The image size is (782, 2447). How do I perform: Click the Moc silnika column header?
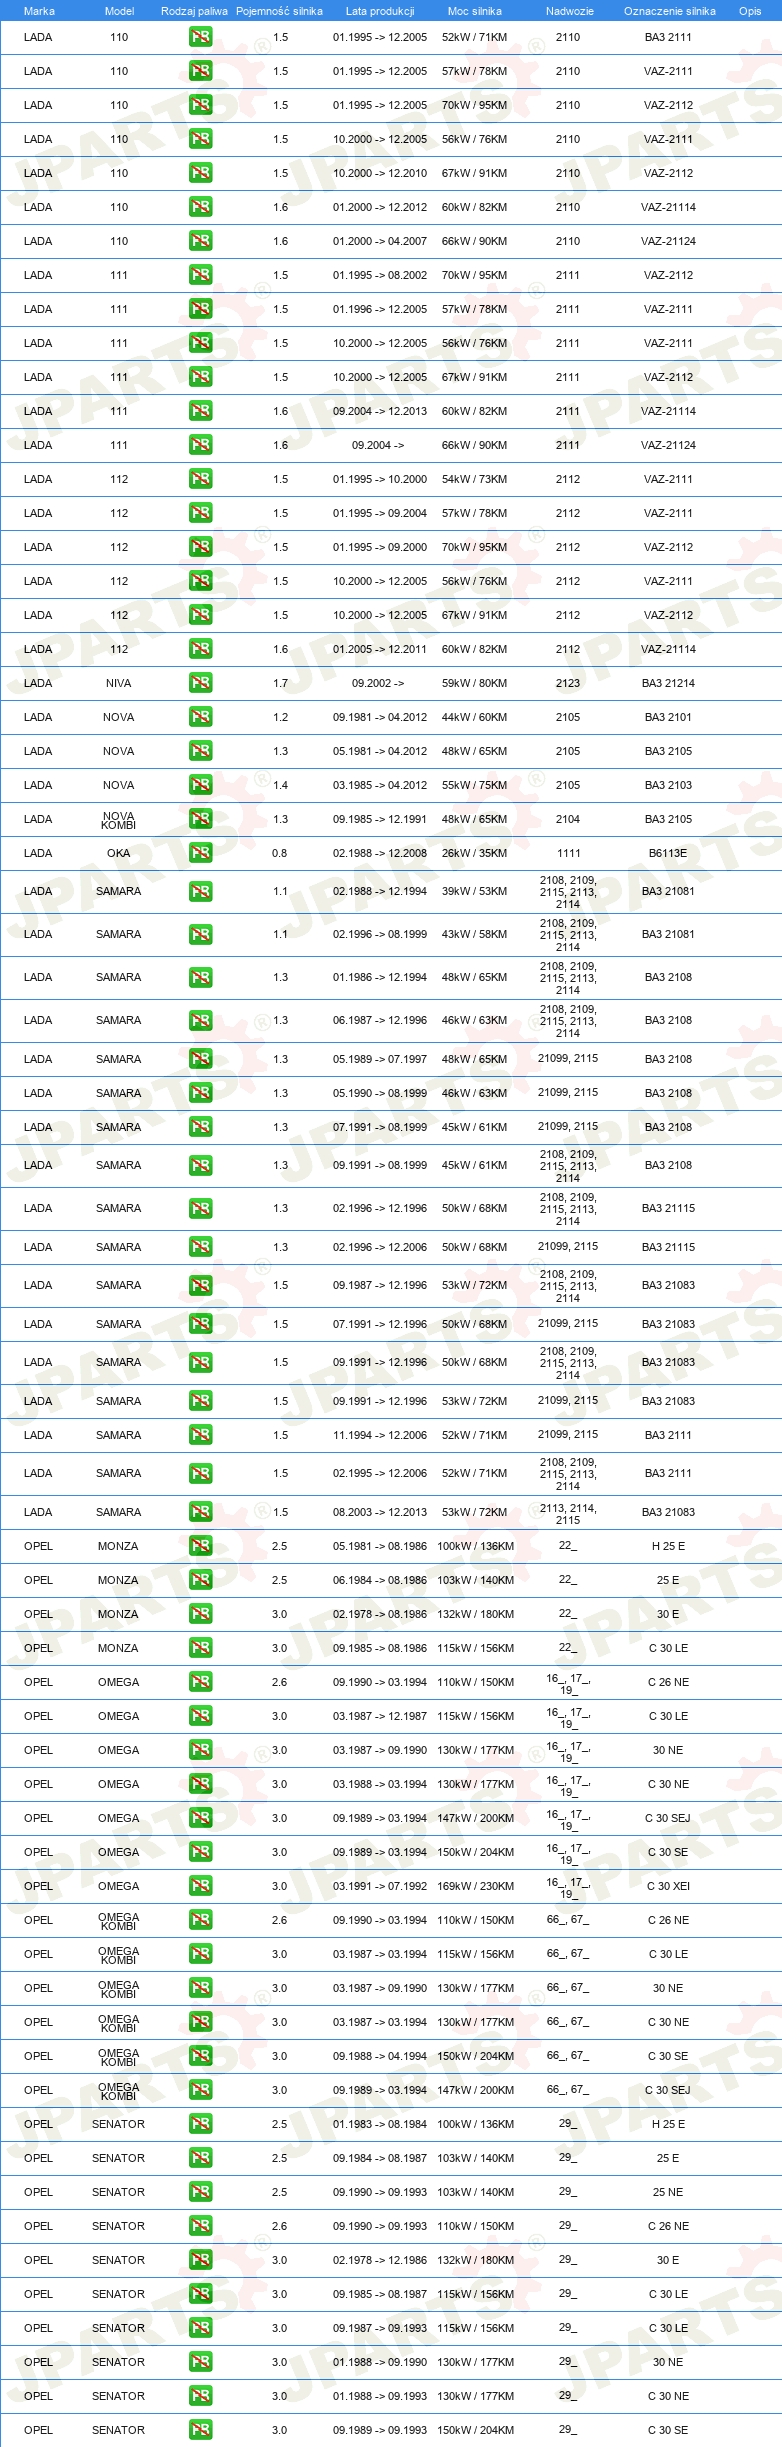click(475, 11)
